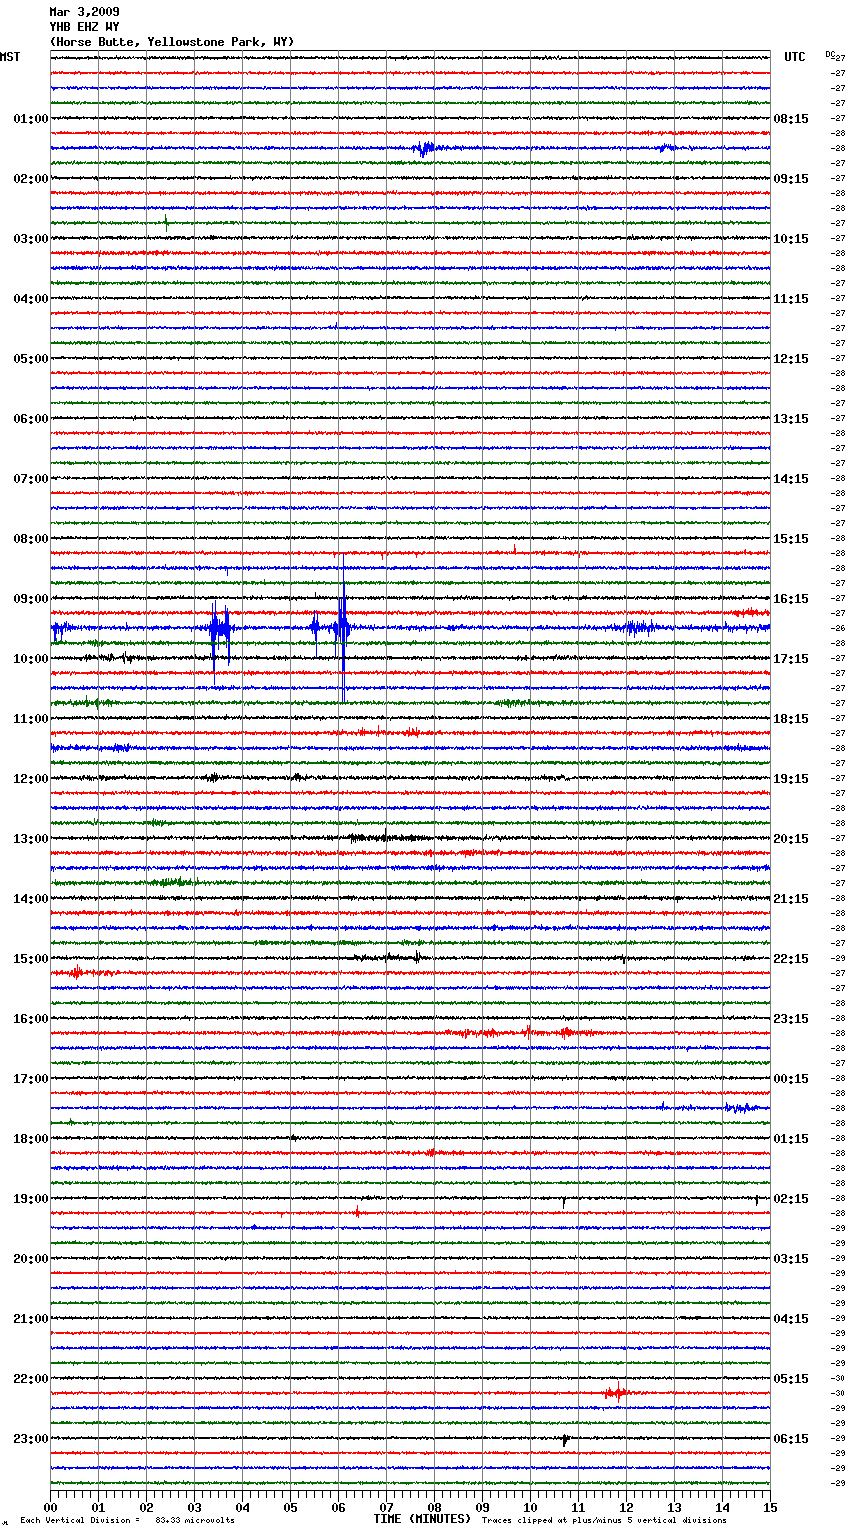Viewport: 850px width, 1534px height.
Task: Select the 06:00 MST row label
Action: [31, 419]
